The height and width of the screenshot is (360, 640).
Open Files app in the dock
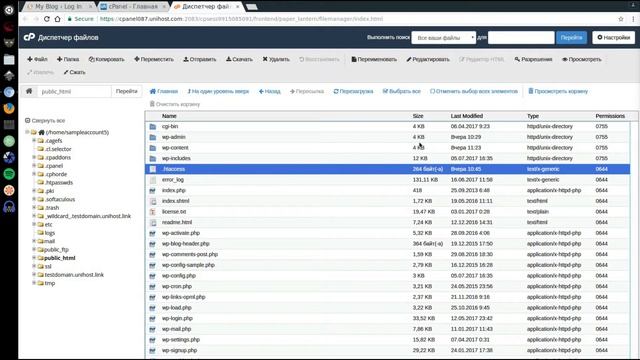pos(9,60)
